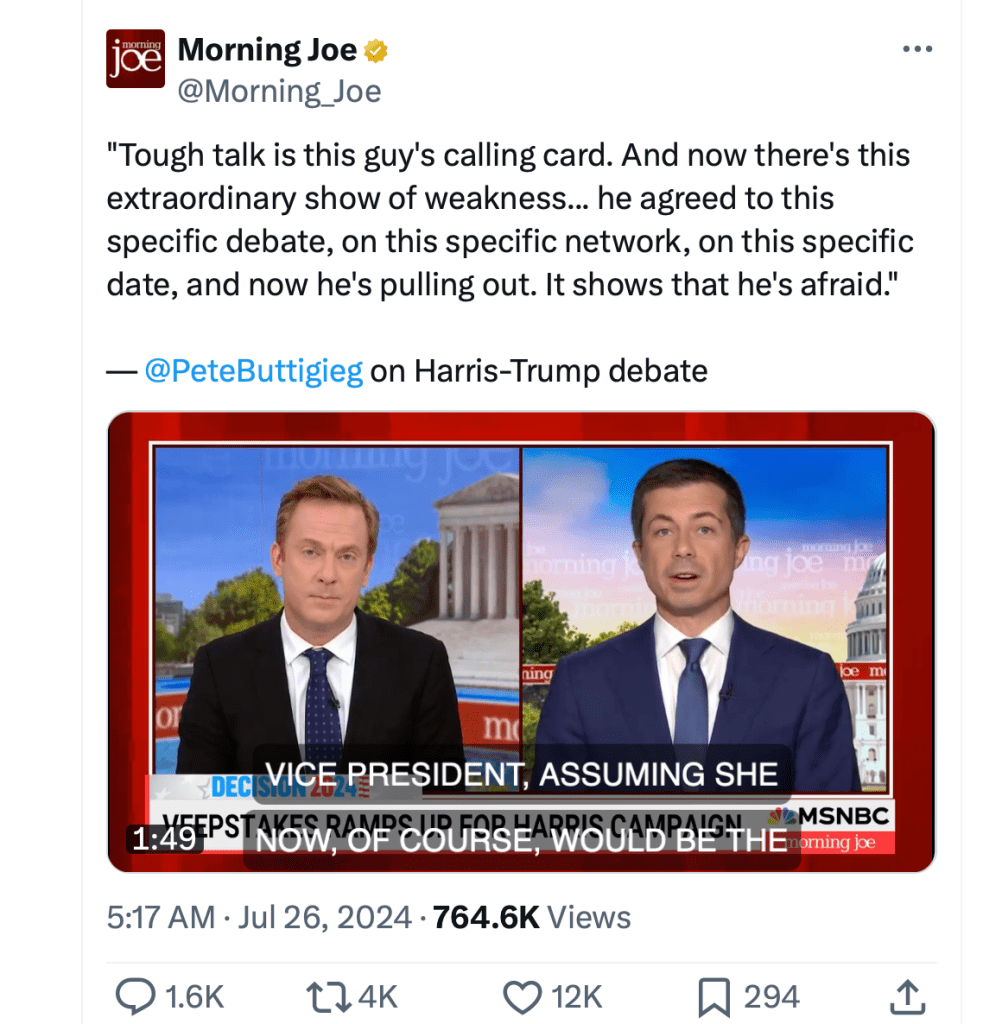This screenshot has height=1024, width=1002.
Task: Click the Morning Joe profile avatar
Action: point(135,59)
